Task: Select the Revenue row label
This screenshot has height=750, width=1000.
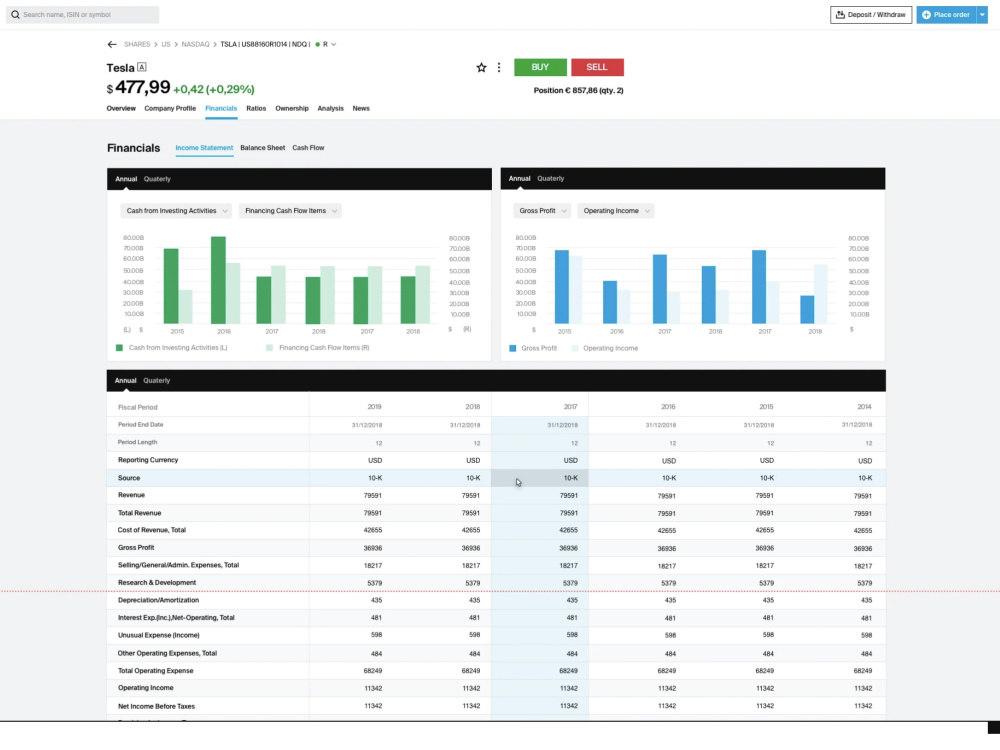Action: (131, 496)
